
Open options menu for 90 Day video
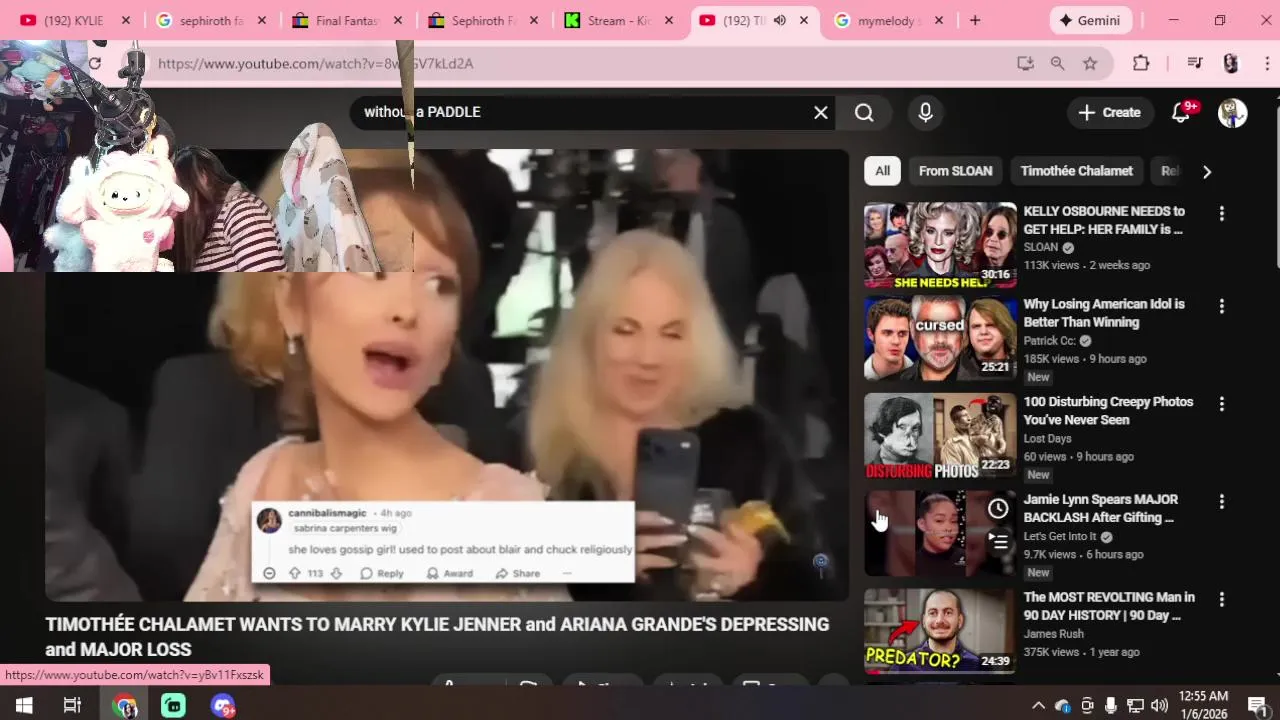(x=1221, y=599)
